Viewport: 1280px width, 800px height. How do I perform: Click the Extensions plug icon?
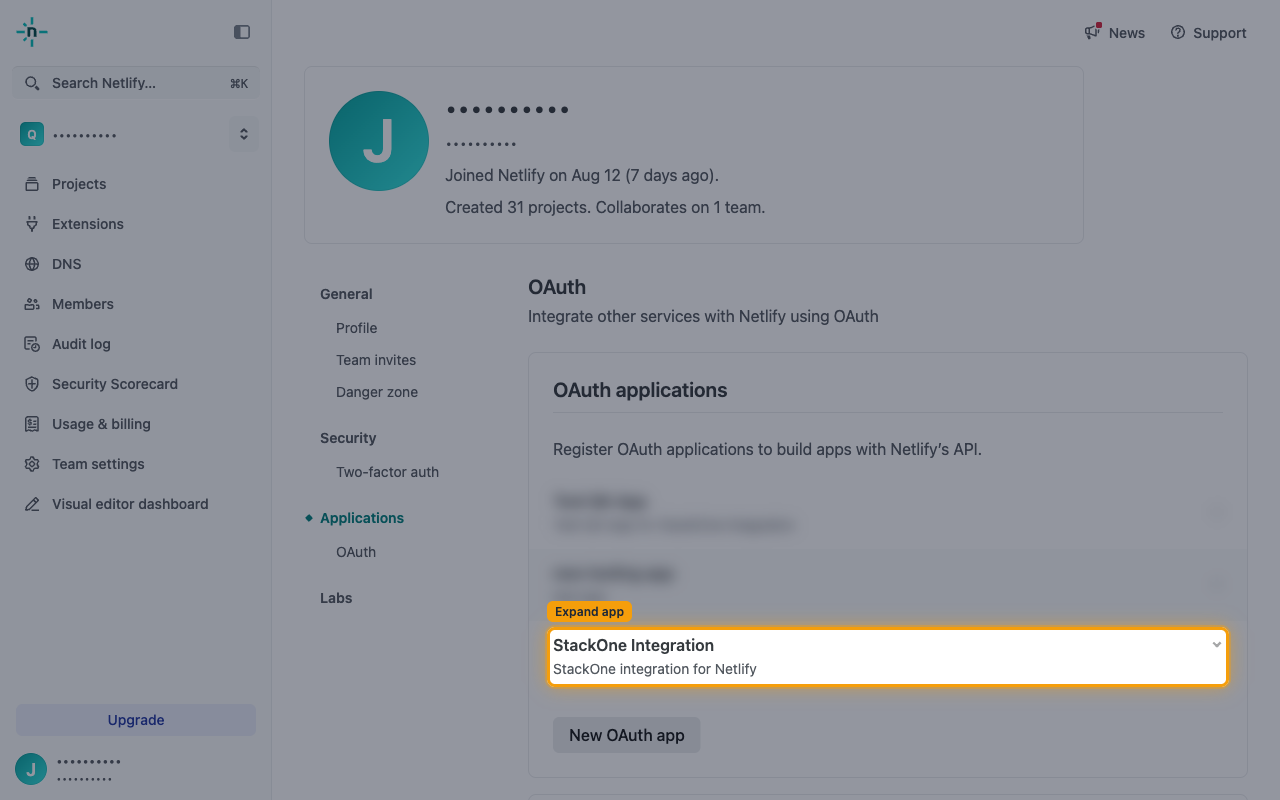pyautogui.click(x=32, y=224)
